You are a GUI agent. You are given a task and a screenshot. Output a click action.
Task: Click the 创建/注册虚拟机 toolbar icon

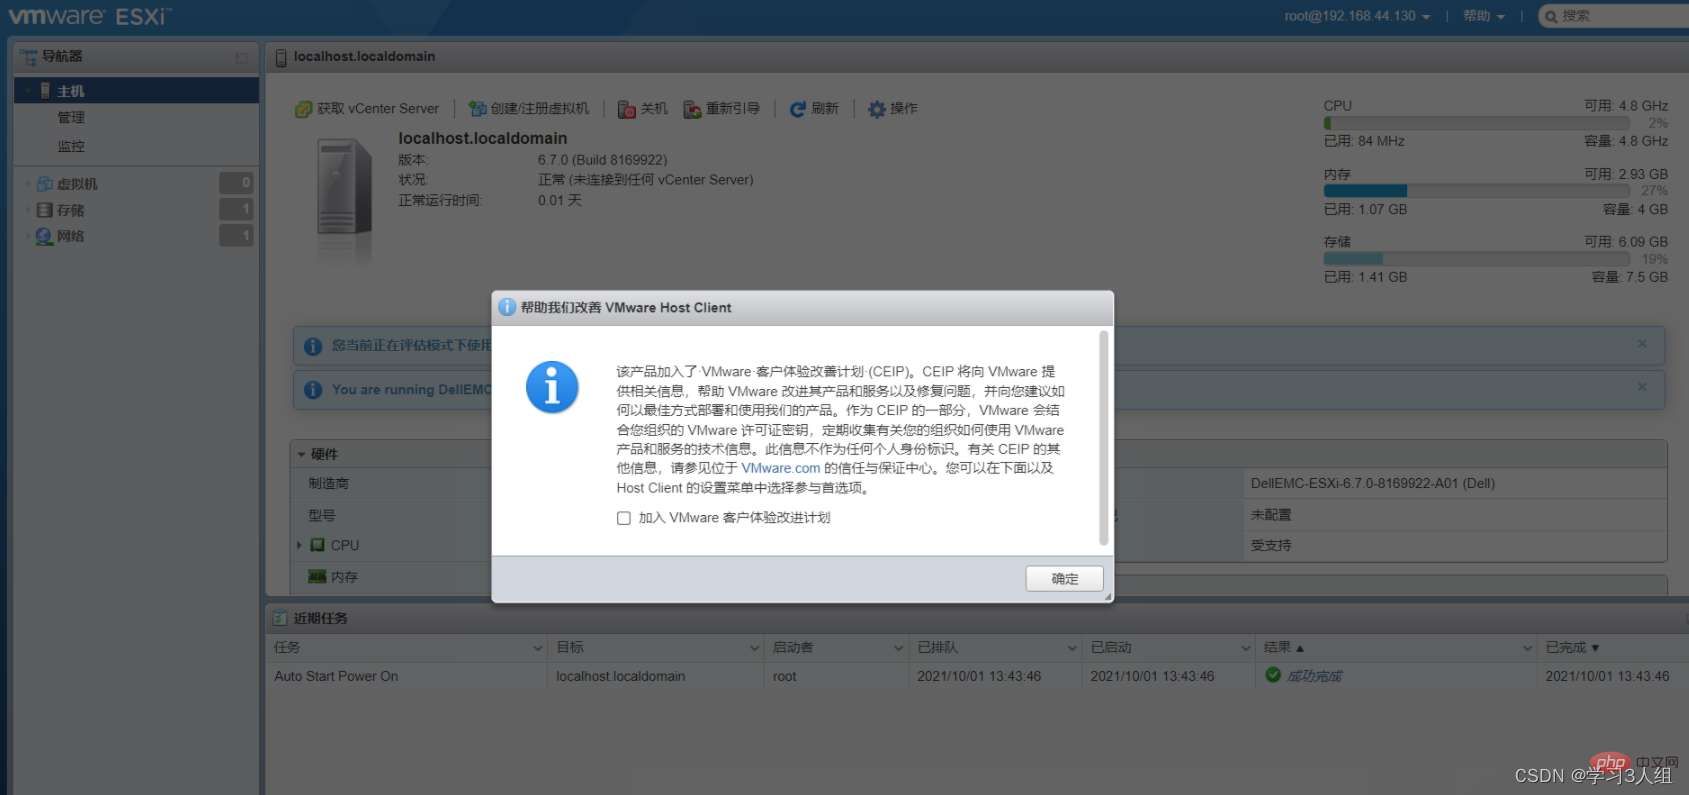click(x=478, y=109)
